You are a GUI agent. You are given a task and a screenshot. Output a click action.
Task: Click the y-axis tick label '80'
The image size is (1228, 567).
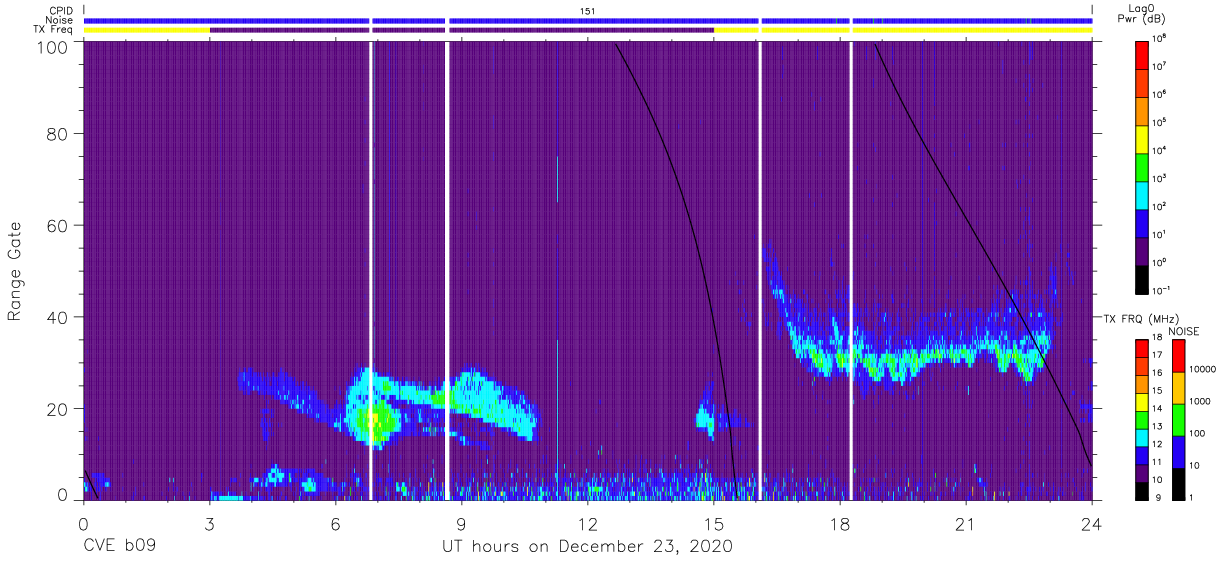(x=56, y=134)
